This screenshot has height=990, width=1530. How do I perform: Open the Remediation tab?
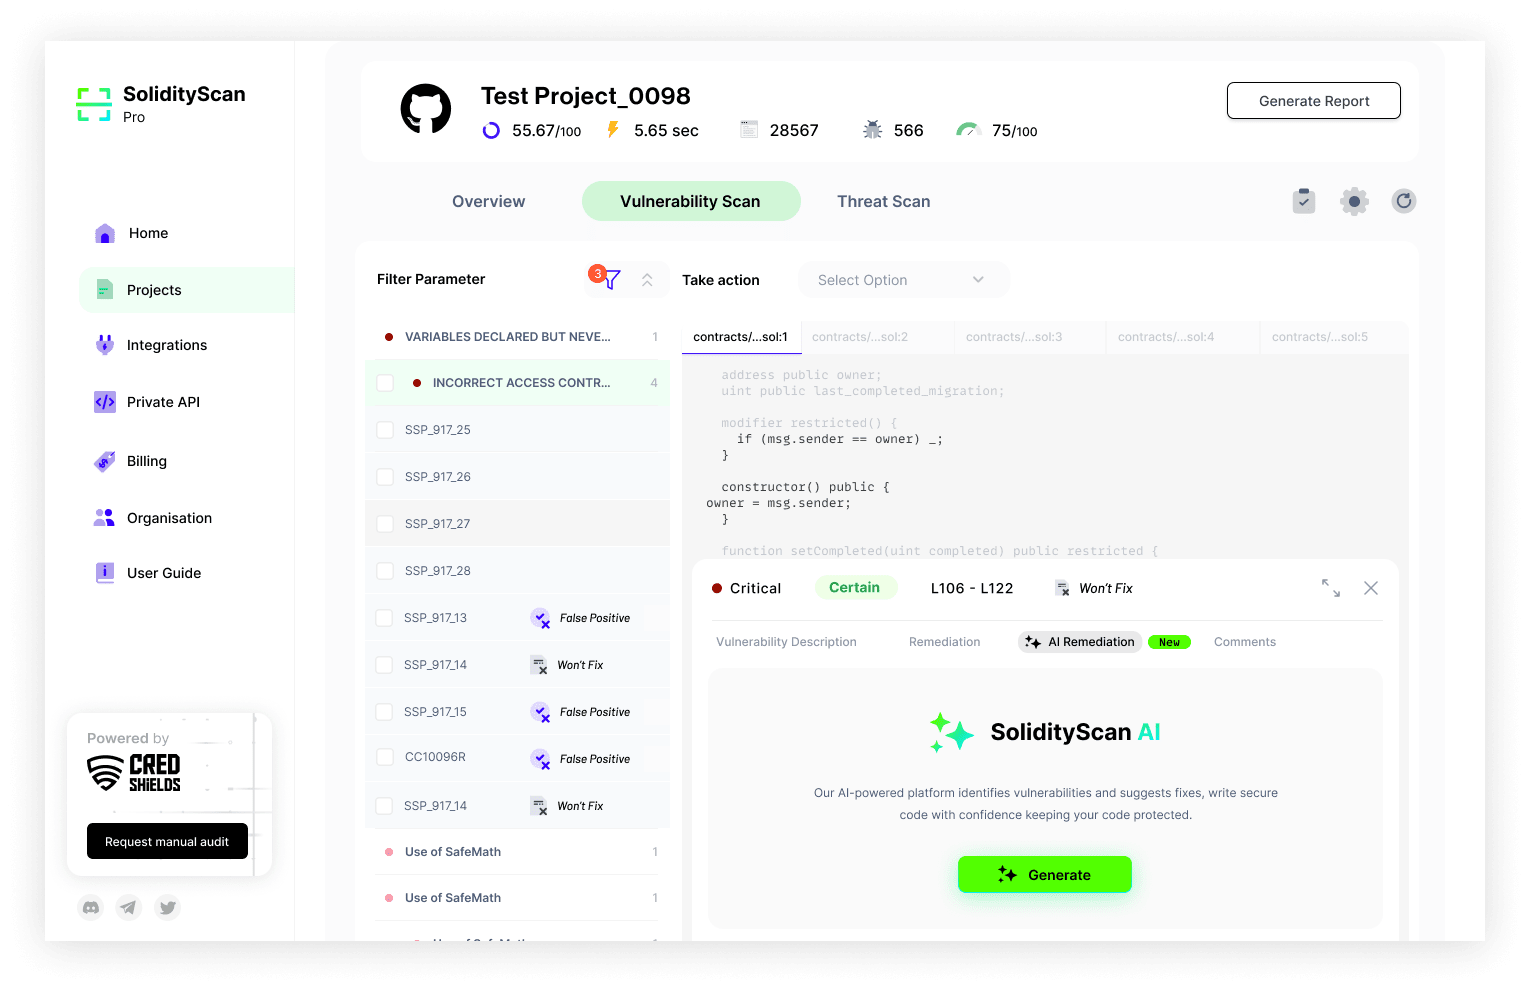tap(944, 642)
